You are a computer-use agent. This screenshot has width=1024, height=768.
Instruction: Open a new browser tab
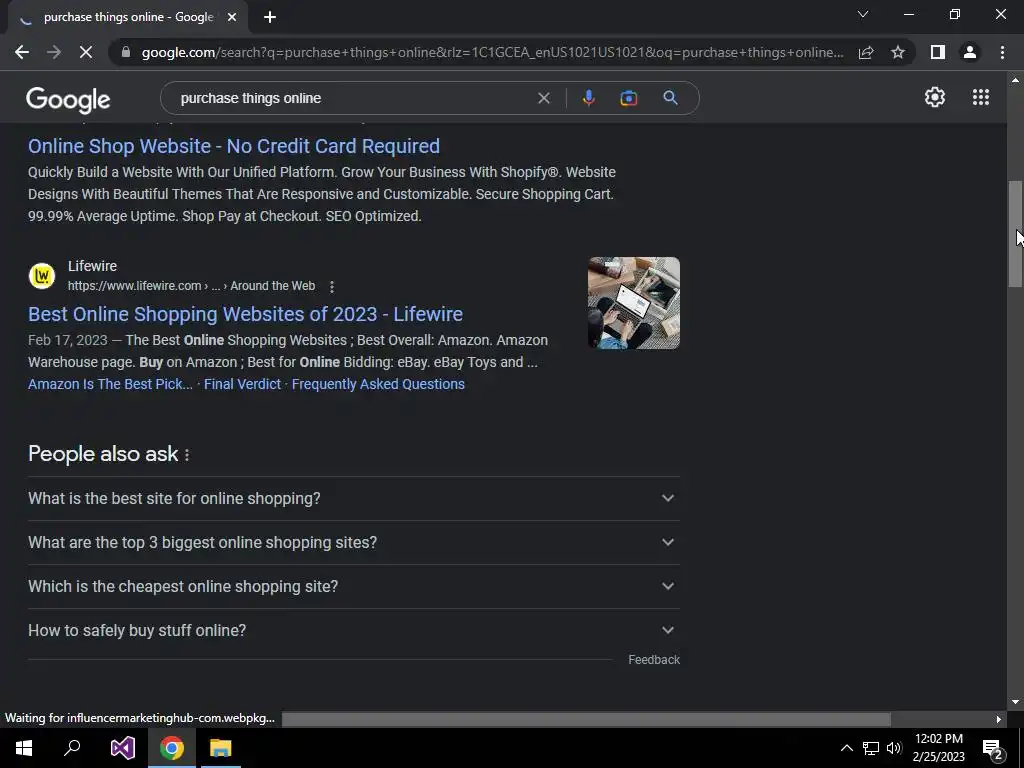(x=270, y=17)
